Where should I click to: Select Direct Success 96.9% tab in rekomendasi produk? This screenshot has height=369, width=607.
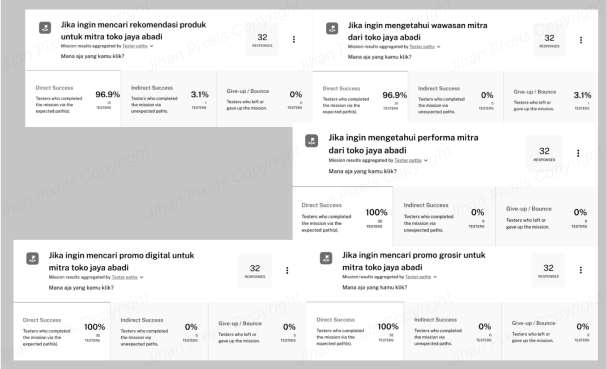(73, 99)
